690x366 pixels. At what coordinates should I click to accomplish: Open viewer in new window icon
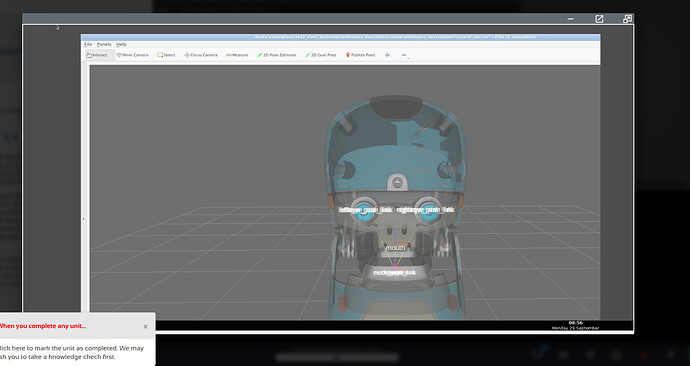pos(599,19)
